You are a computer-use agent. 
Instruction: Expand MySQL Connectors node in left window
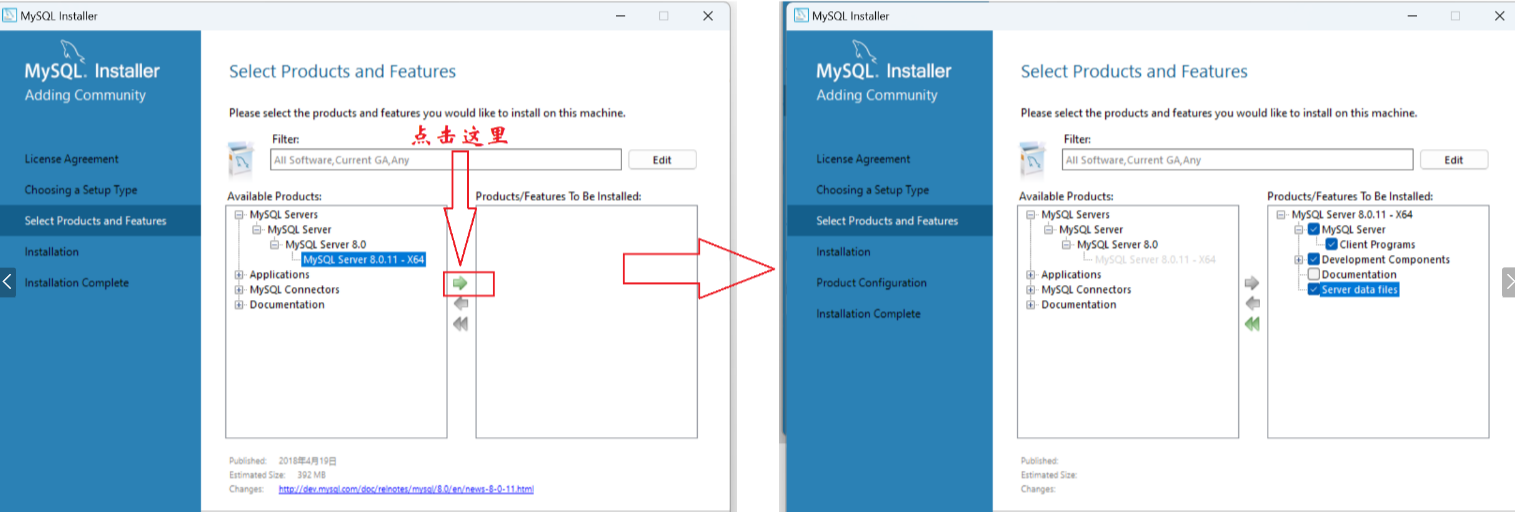240,290
